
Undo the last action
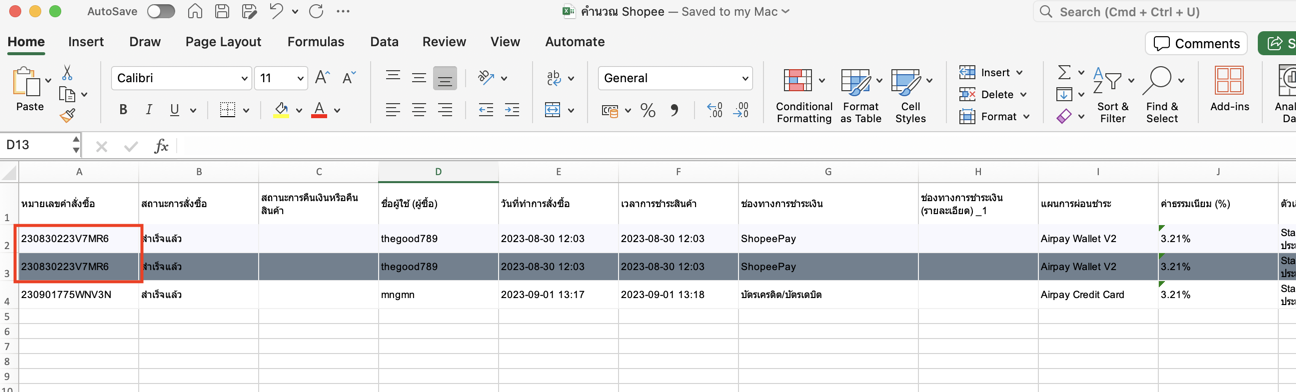[x=276, y=12]
